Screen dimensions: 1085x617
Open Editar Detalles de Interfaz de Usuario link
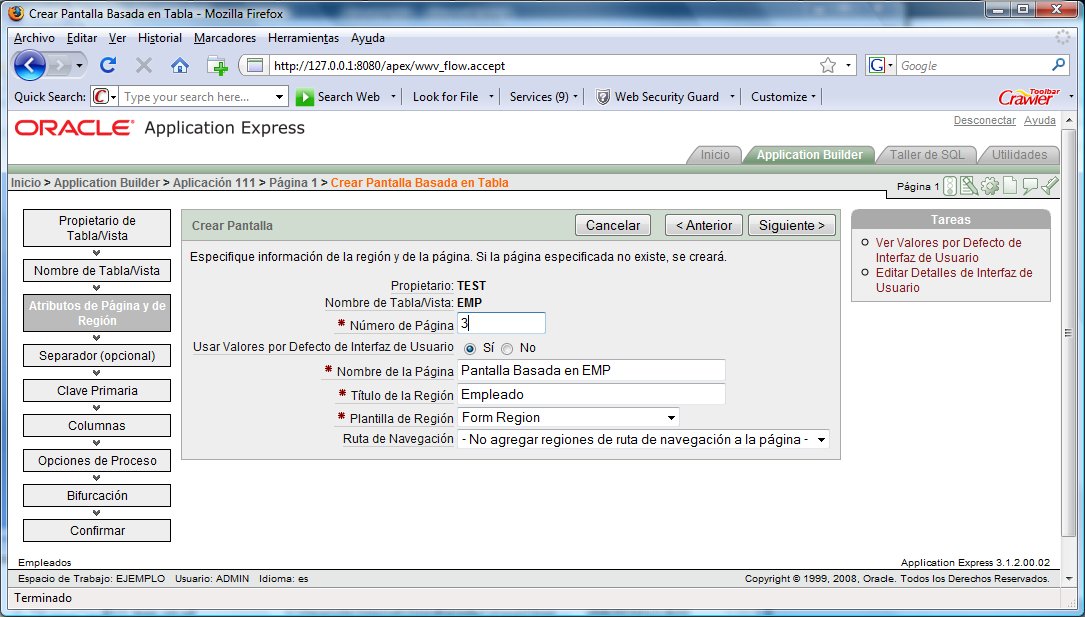tap(954, 280)
